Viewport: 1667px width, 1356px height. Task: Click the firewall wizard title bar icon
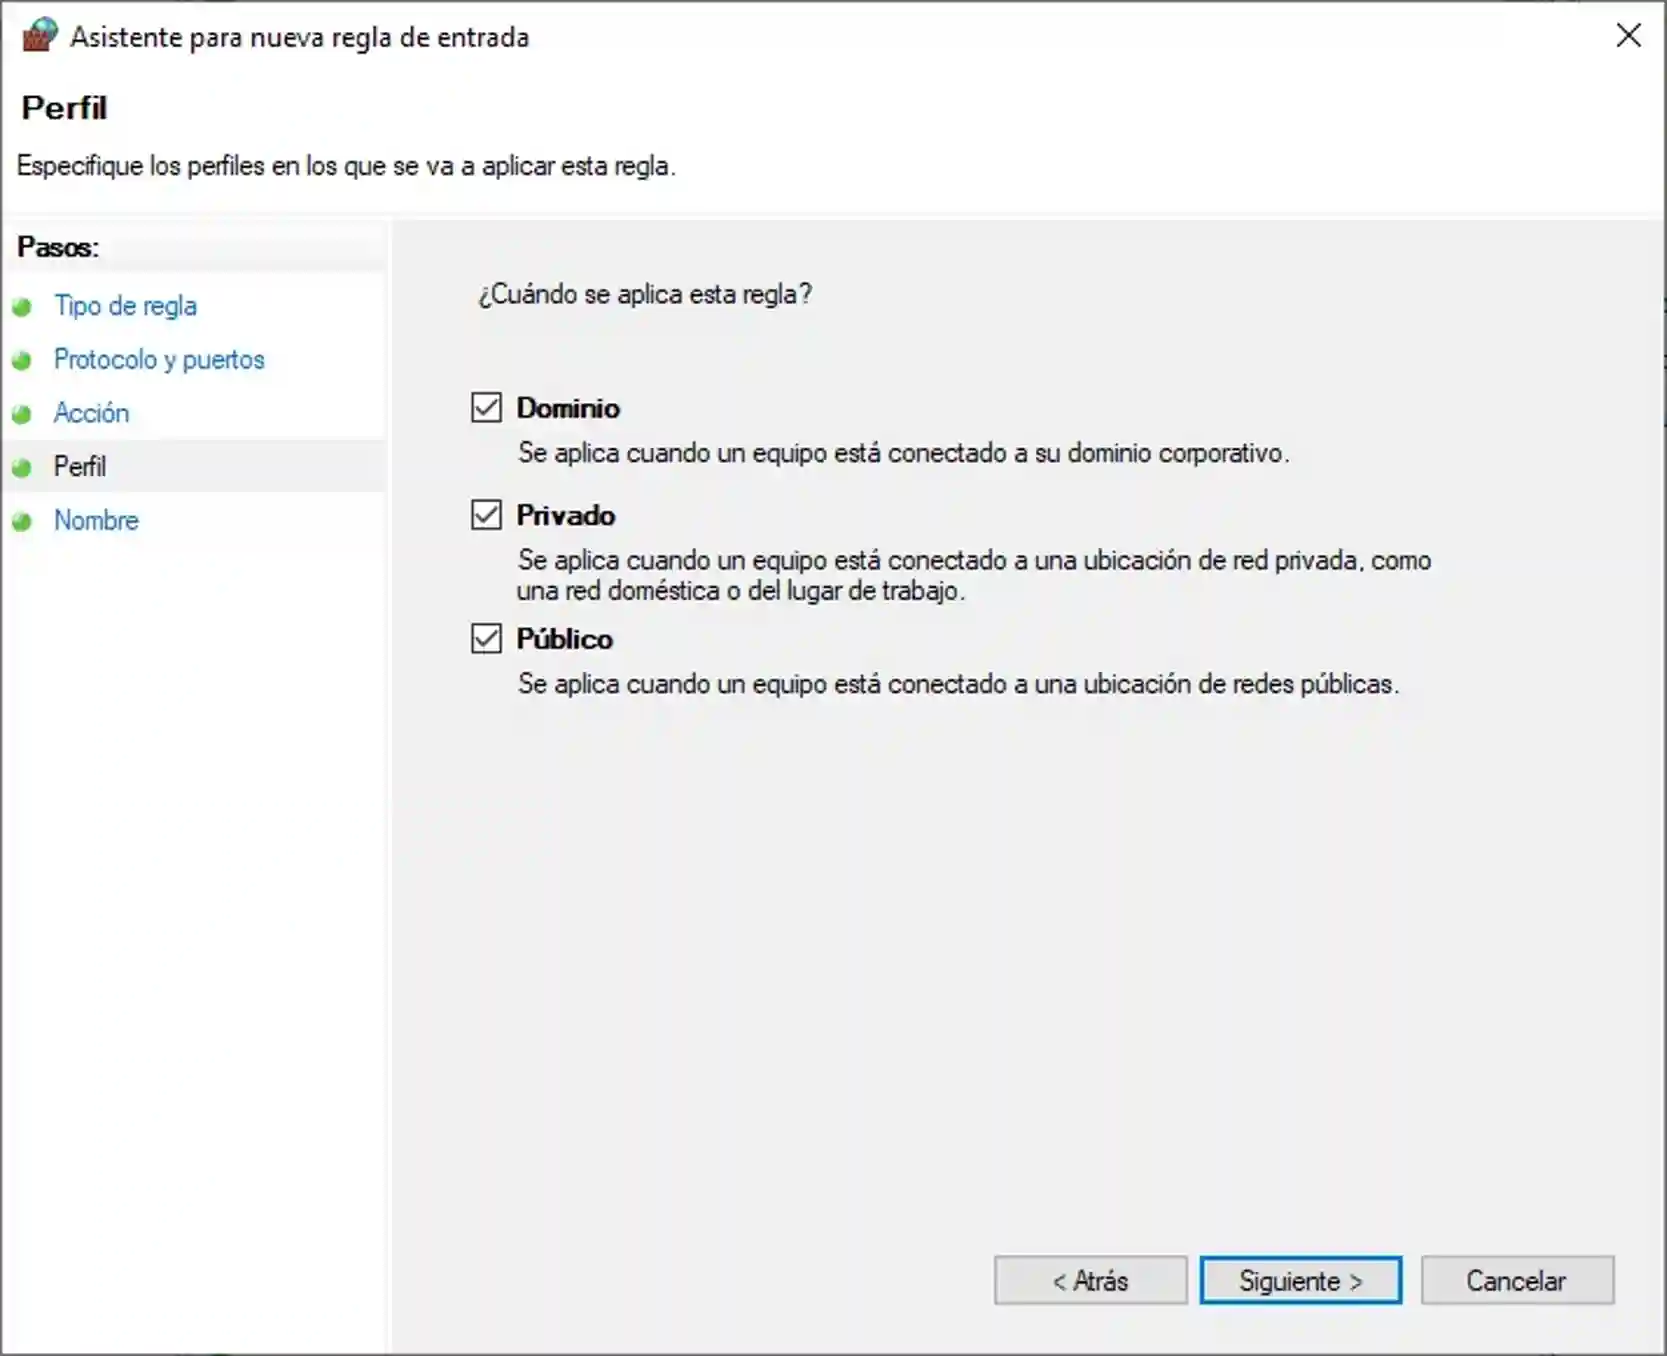(39, 35)
